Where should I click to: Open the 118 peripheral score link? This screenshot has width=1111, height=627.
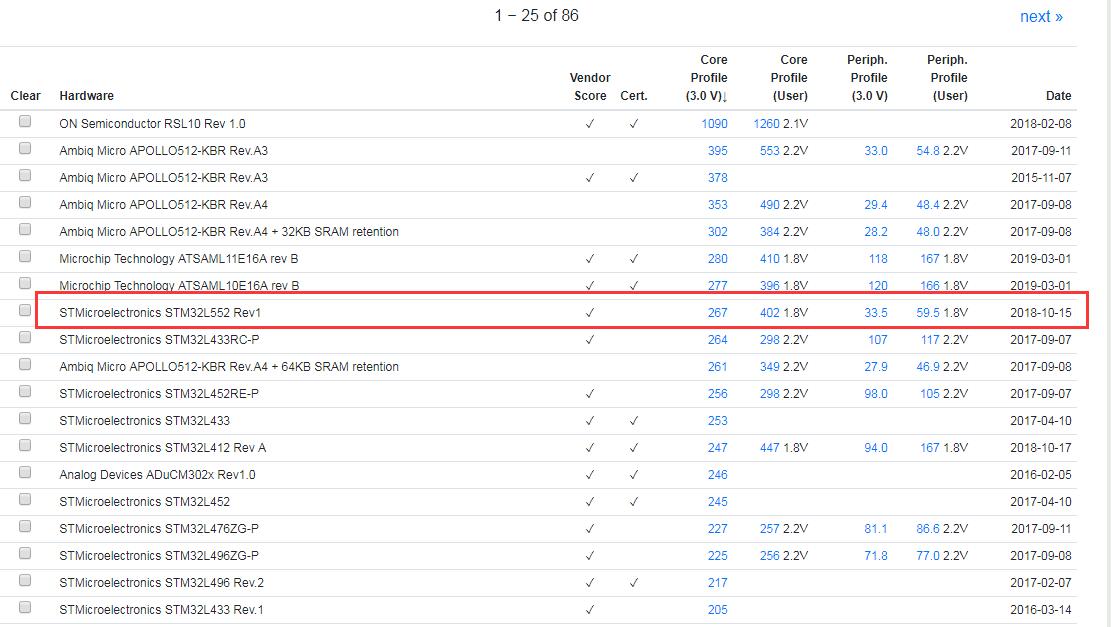point(878,259)
